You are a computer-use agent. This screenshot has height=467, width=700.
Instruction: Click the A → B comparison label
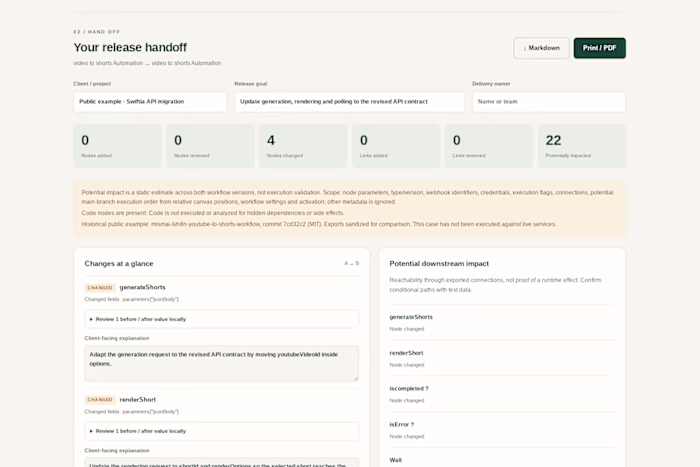(351, 263)
